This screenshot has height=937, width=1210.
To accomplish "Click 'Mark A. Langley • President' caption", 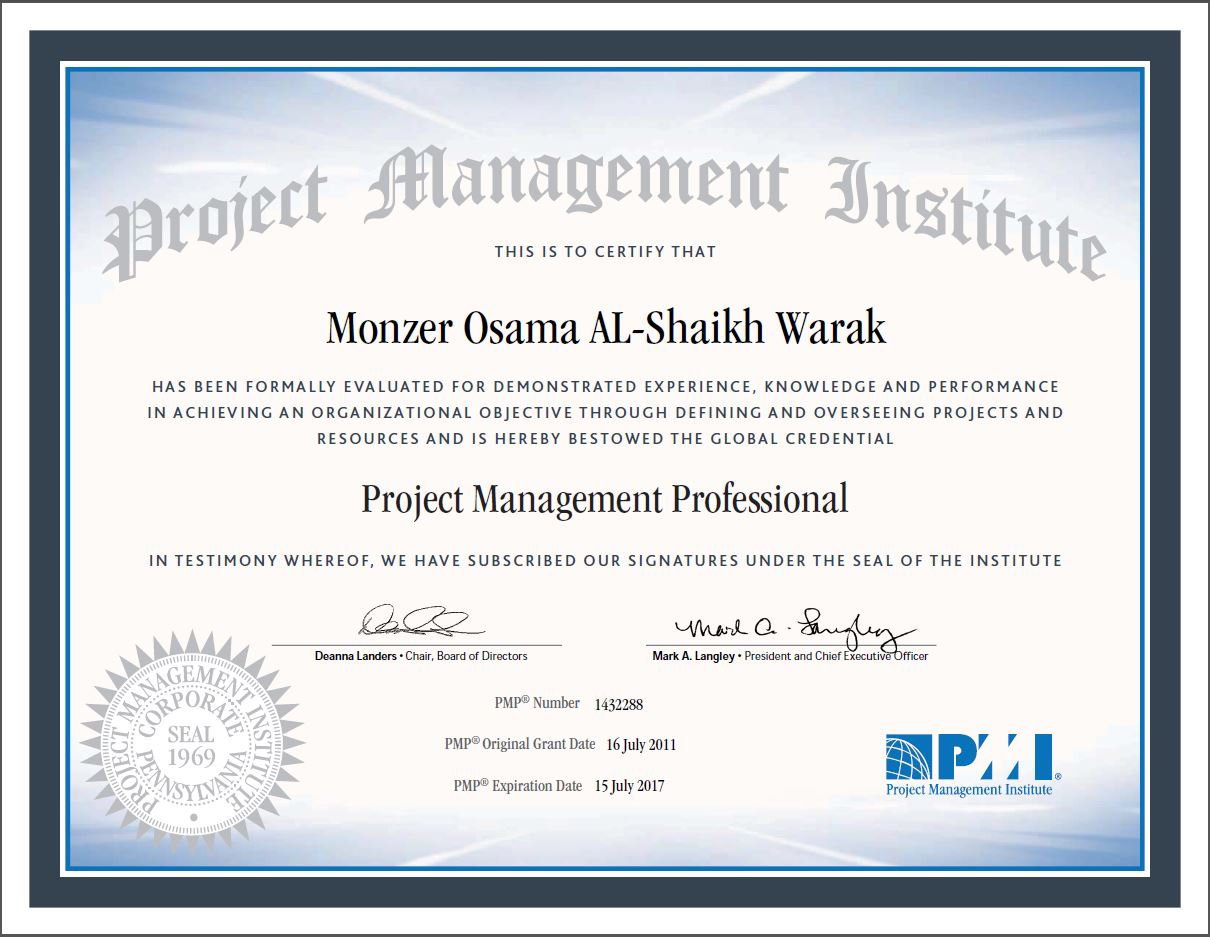I will pos(790,656).
